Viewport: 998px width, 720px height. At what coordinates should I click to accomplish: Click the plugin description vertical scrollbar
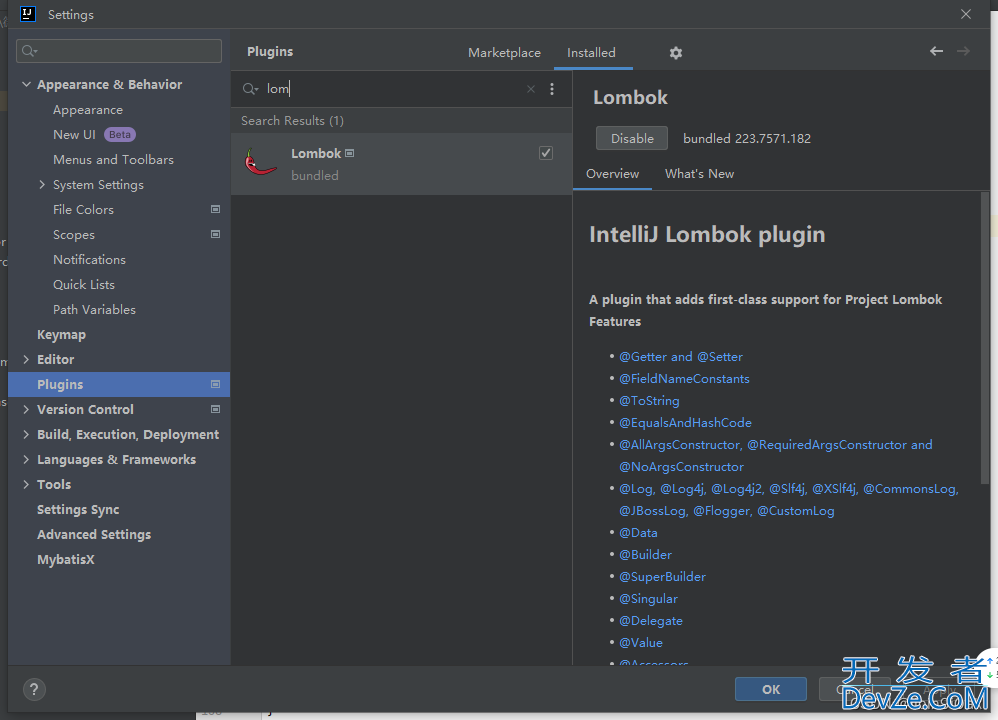click(985, 337)
